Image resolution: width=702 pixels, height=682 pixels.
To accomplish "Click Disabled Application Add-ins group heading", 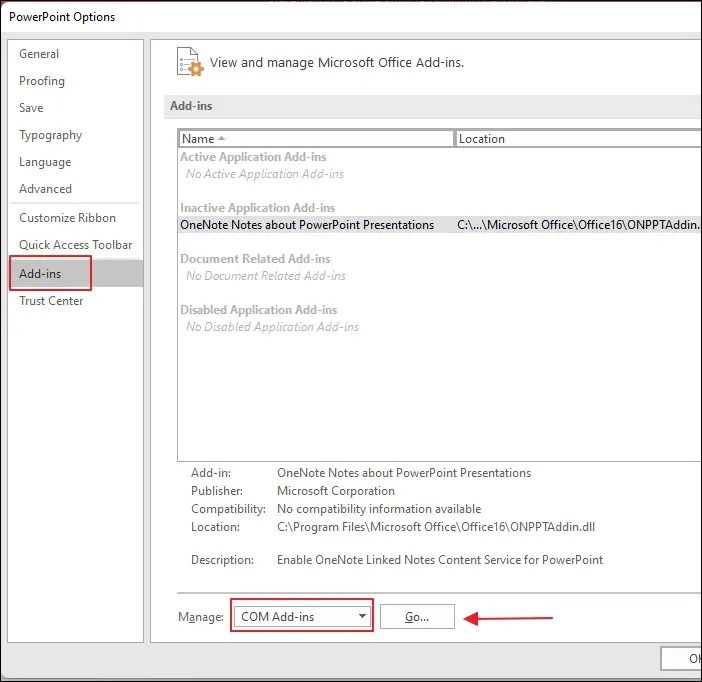I will click(259, 310).
